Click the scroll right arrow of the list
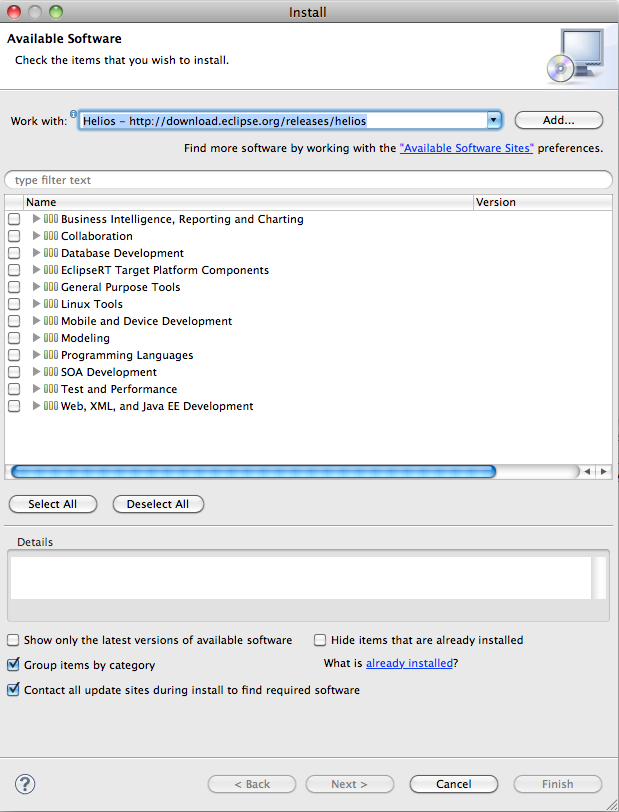The width and height of the screenshot is (619, 812). (x=603, y=471)
